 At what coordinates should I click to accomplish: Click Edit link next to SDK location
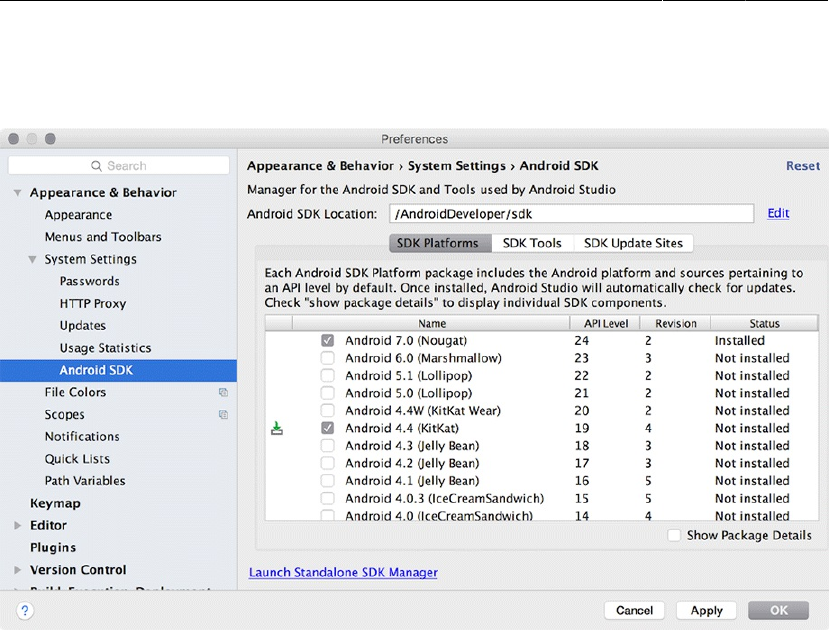pyautogui.click(x=778, y=213)
